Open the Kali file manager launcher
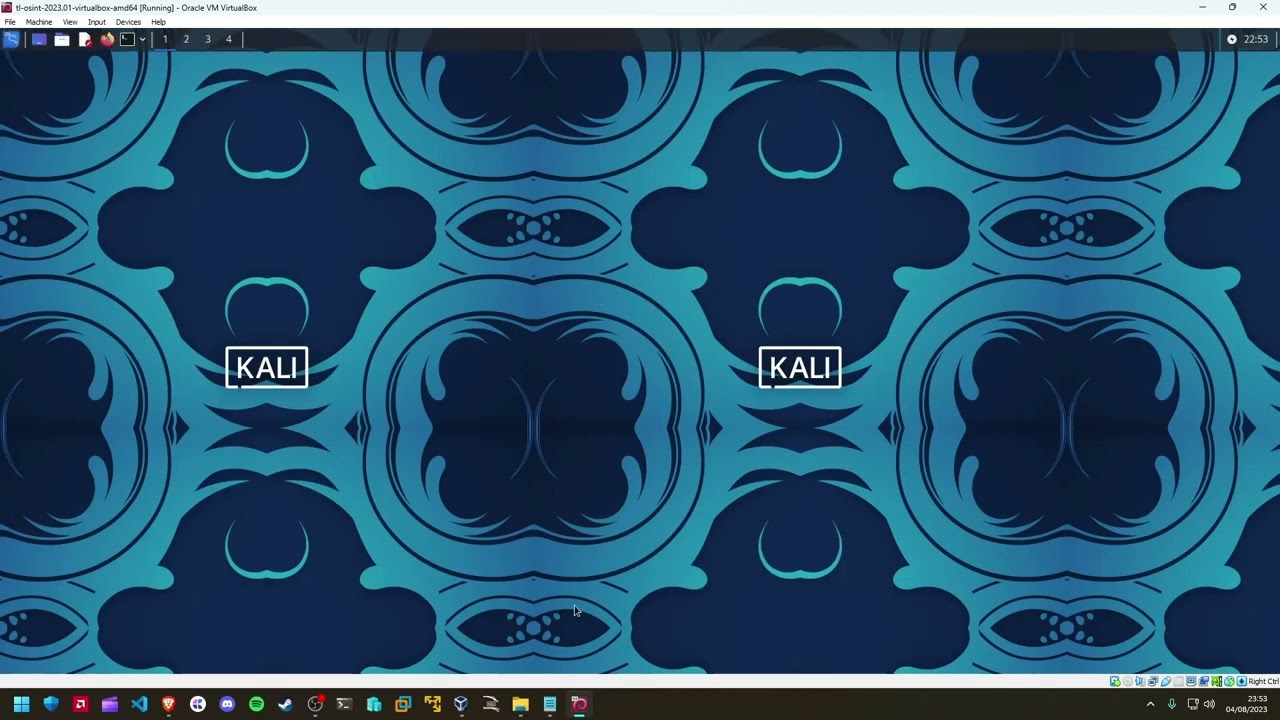The width and height of the screenshot is (1280, 720). [x=62, y=39]
